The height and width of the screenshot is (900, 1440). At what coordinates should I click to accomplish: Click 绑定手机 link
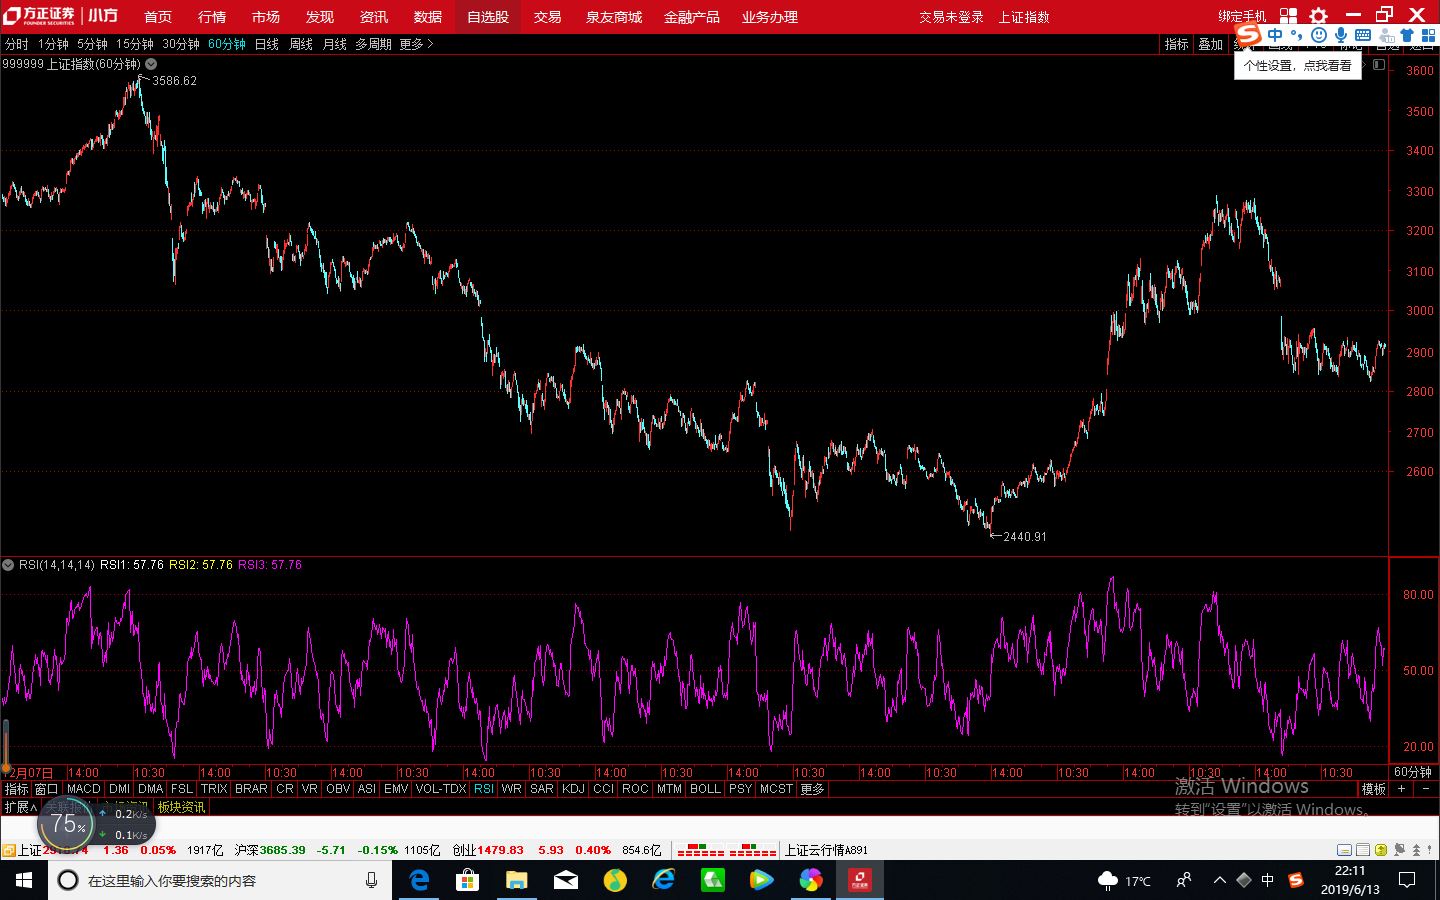point(1242,17)
